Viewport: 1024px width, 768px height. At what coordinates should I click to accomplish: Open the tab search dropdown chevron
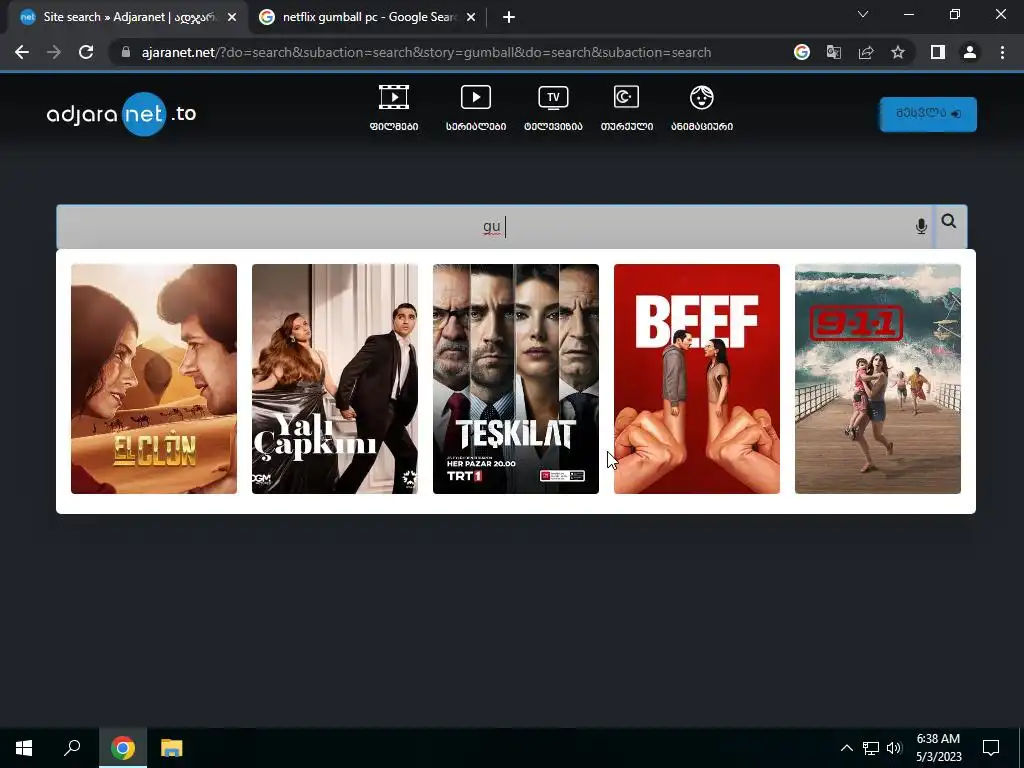[863, 14]
